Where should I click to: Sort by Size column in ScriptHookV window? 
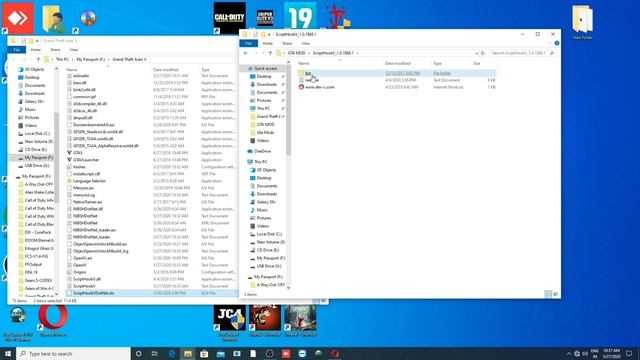pyautogui.click(x=476, y=63)
